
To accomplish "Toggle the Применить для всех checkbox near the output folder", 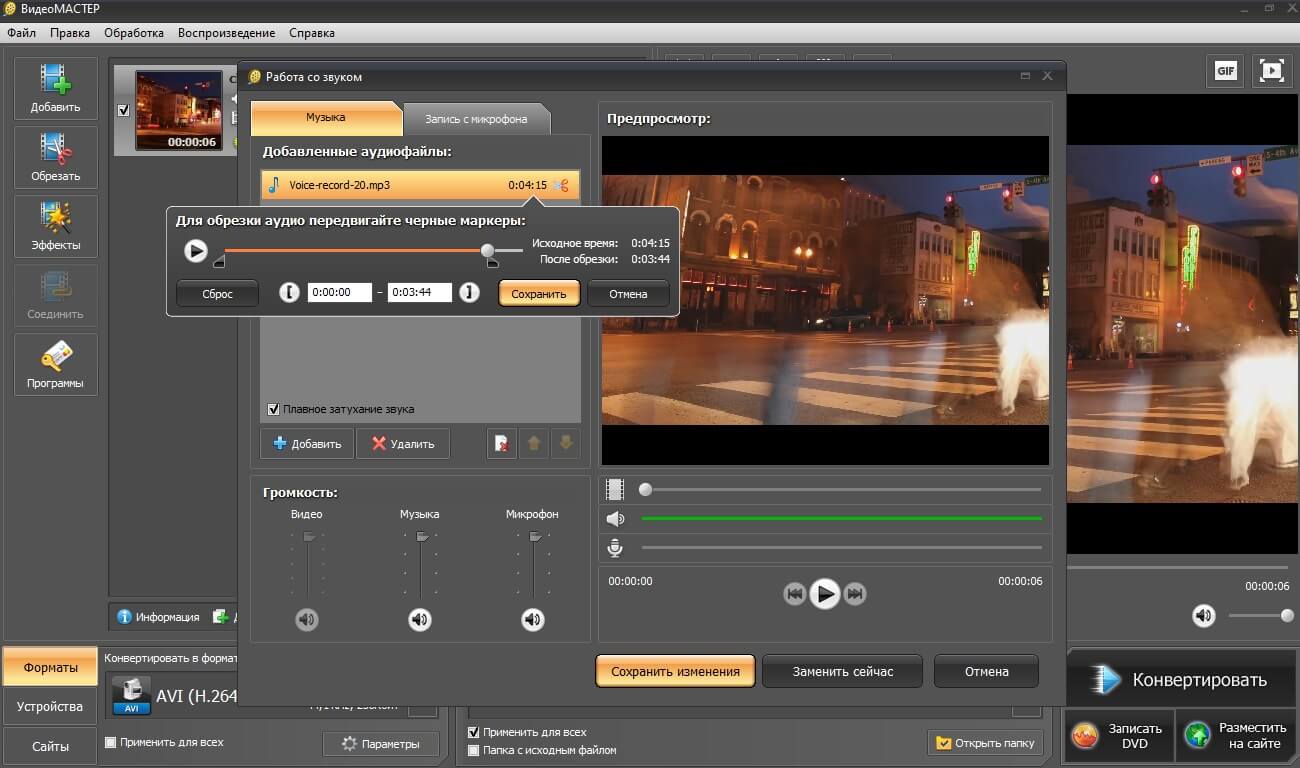I will [473, 732].
